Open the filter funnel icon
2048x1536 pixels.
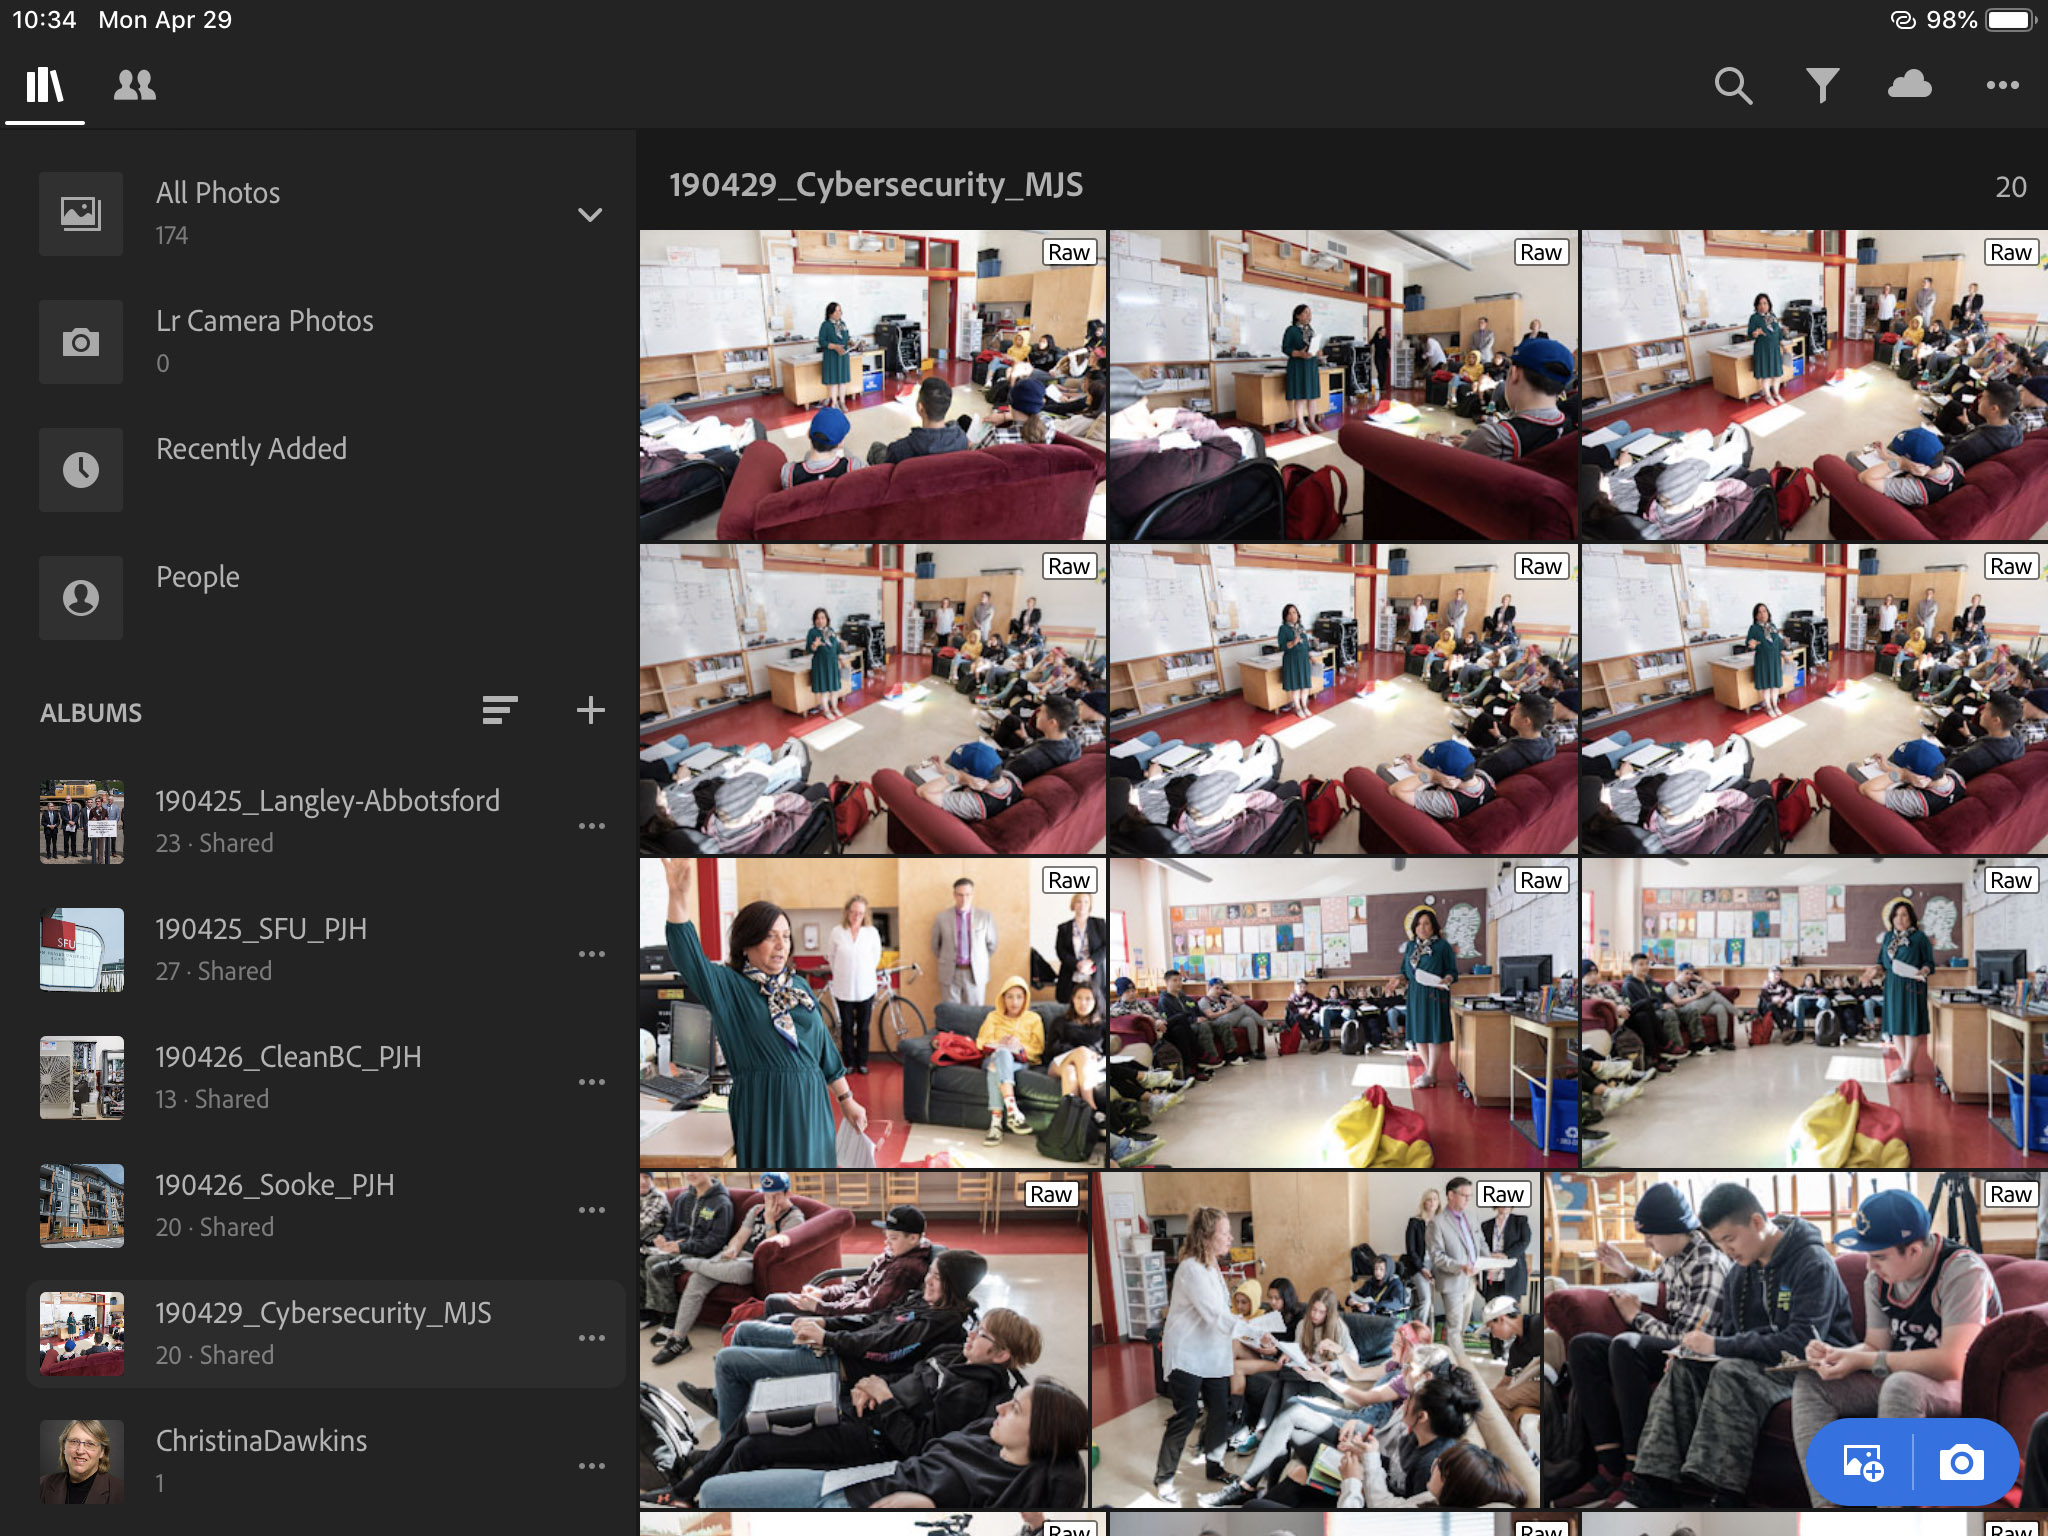click(1822, 86)
